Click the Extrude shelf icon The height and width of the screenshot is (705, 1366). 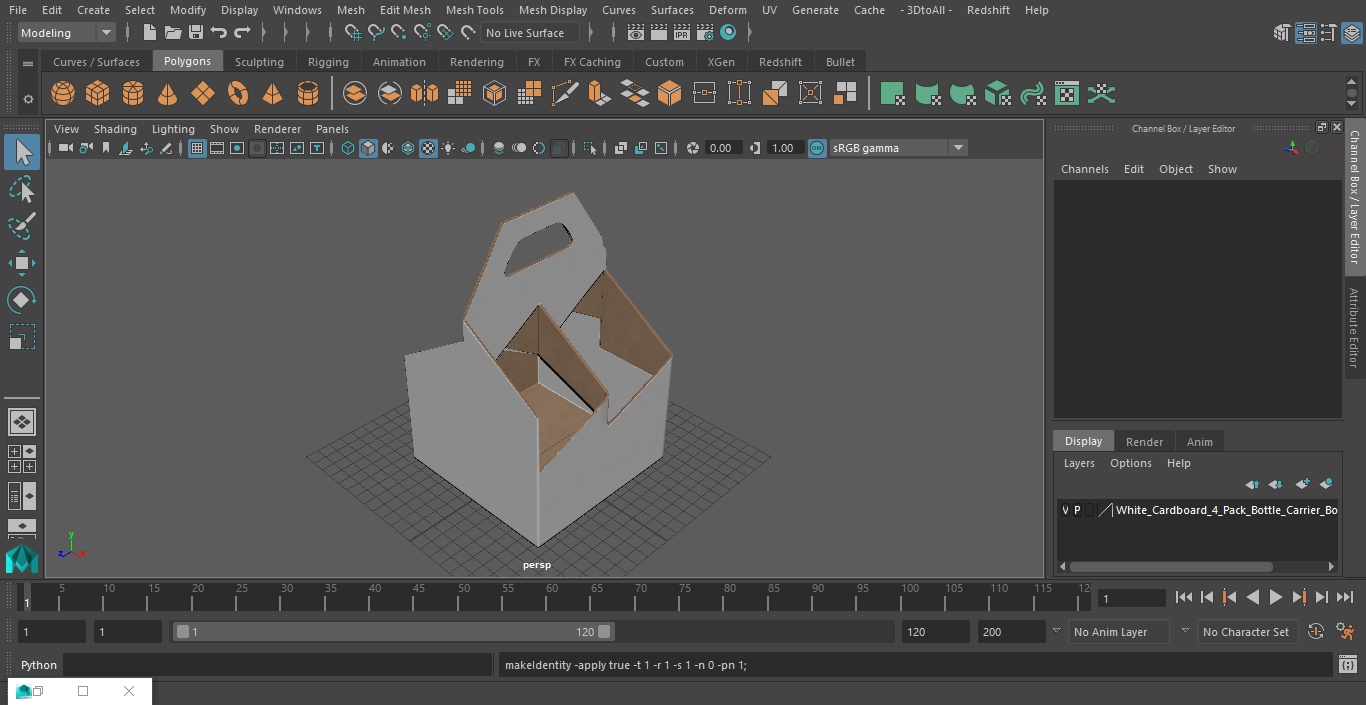(x=599, y=94)
